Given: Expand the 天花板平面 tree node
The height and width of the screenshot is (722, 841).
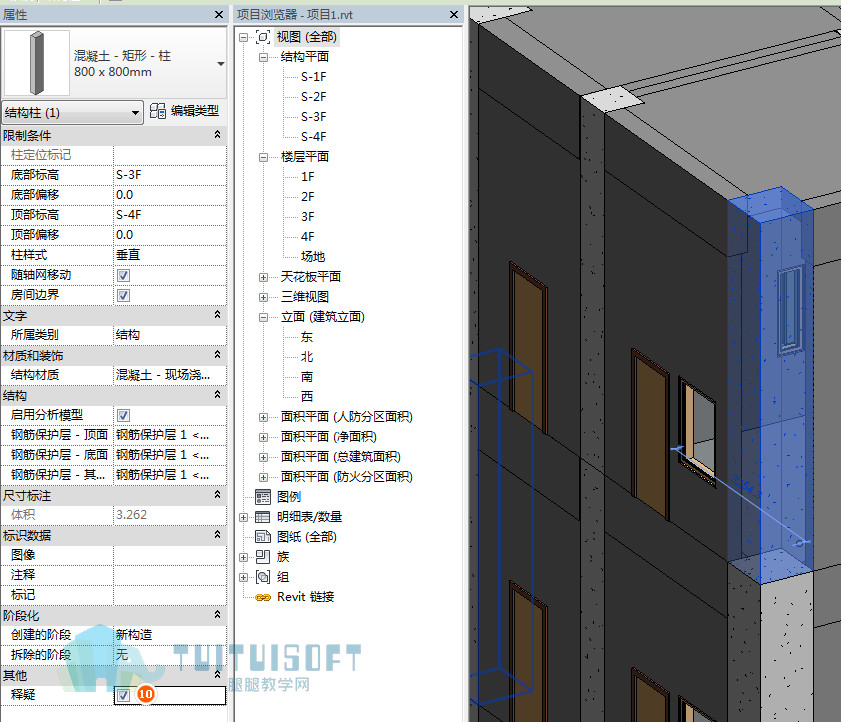Looking at the screenshot, I should (263, 277).
